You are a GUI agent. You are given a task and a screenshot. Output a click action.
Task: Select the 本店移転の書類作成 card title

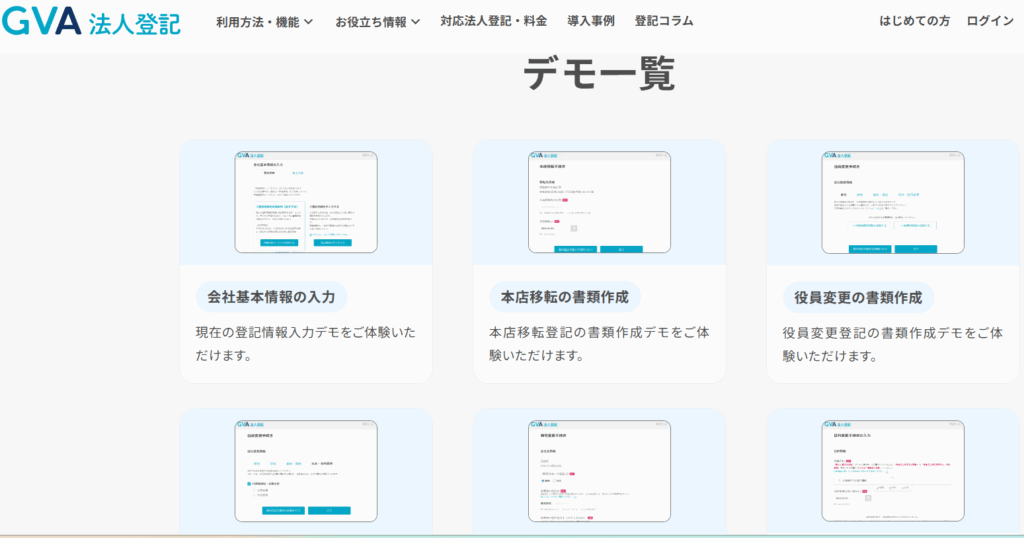click(565, 296)
